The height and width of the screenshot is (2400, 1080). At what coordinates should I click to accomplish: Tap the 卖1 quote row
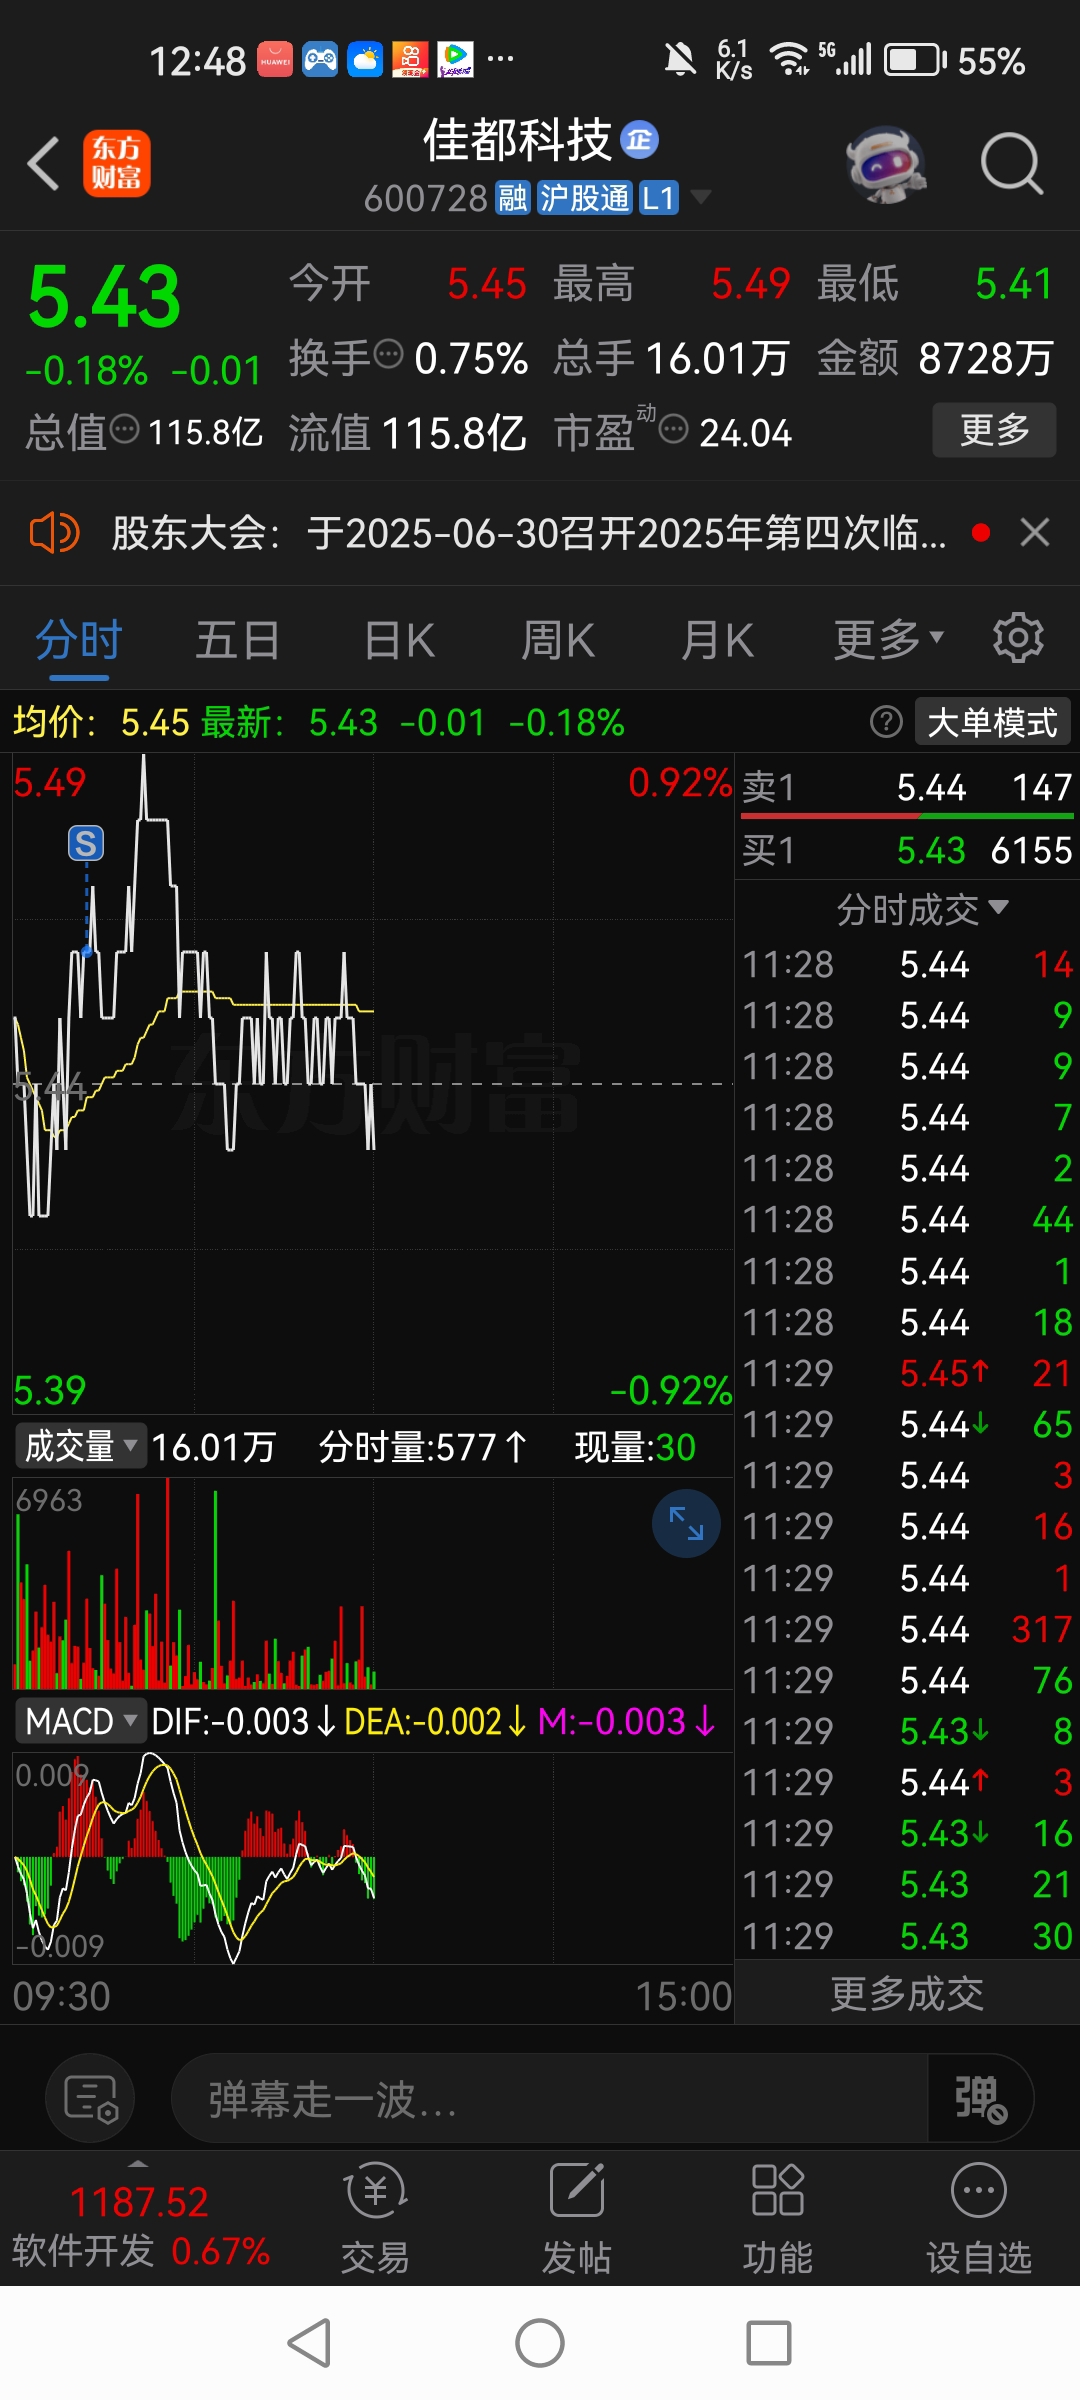(907, 788)
